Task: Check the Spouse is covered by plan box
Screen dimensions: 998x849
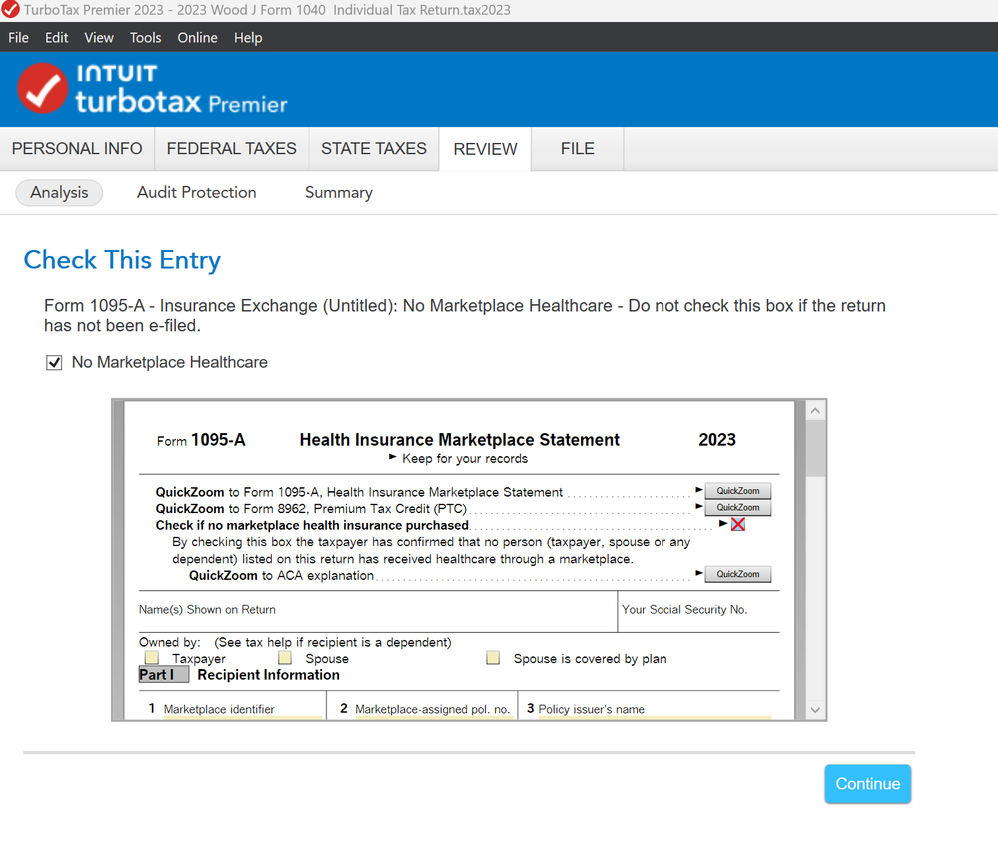Action: pos(493,657)
